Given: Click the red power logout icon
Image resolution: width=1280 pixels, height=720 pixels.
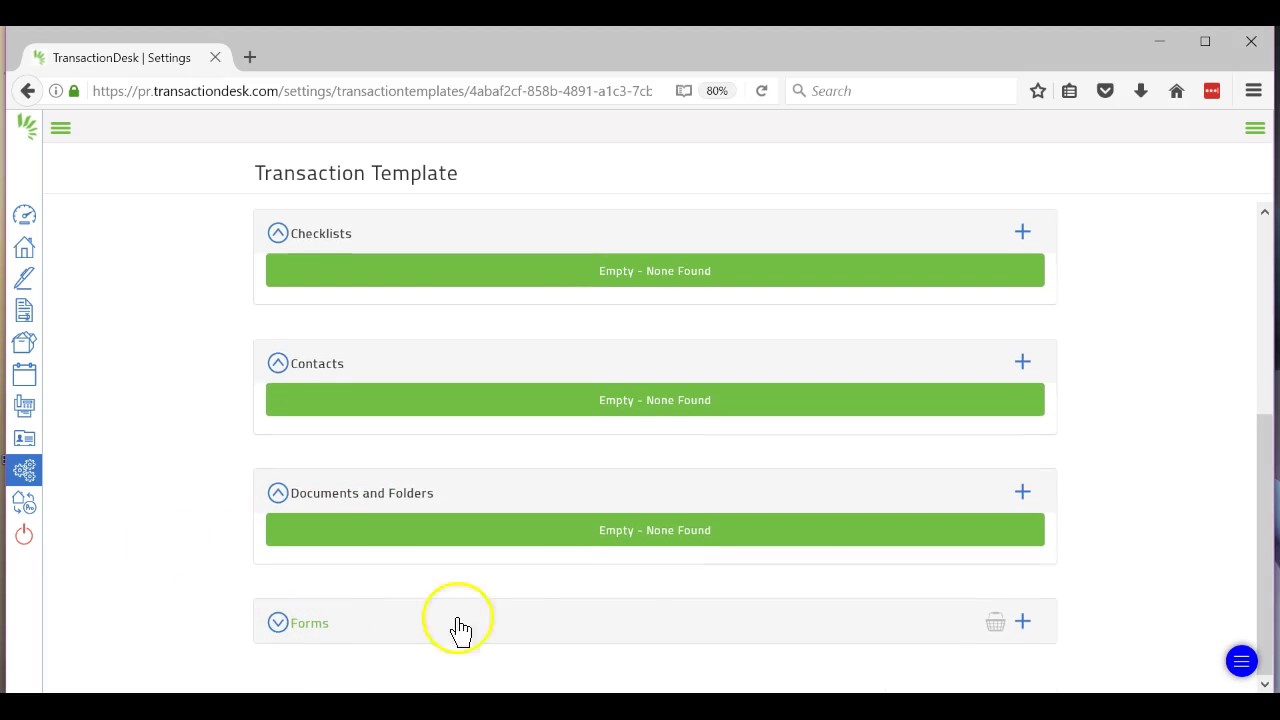Looking at the screenshot, I should point(24,535).
